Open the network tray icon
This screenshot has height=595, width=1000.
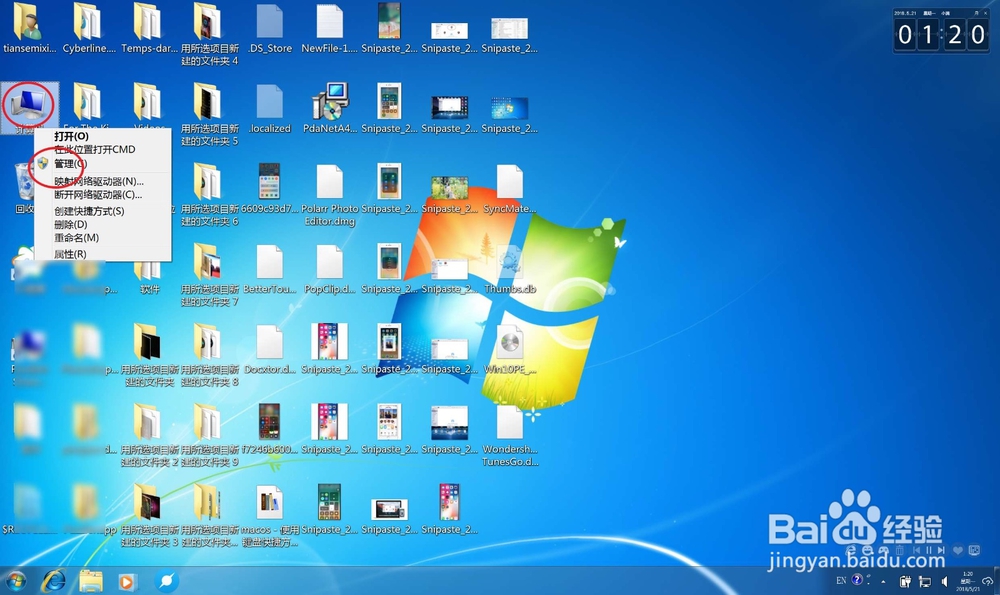pos(925,581)
